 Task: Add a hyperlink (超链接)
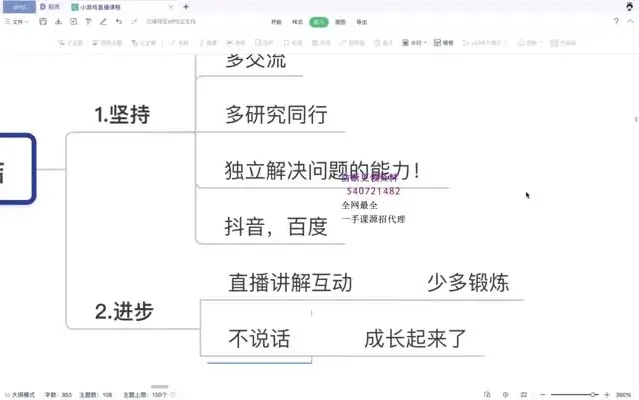tap(350, 43)
